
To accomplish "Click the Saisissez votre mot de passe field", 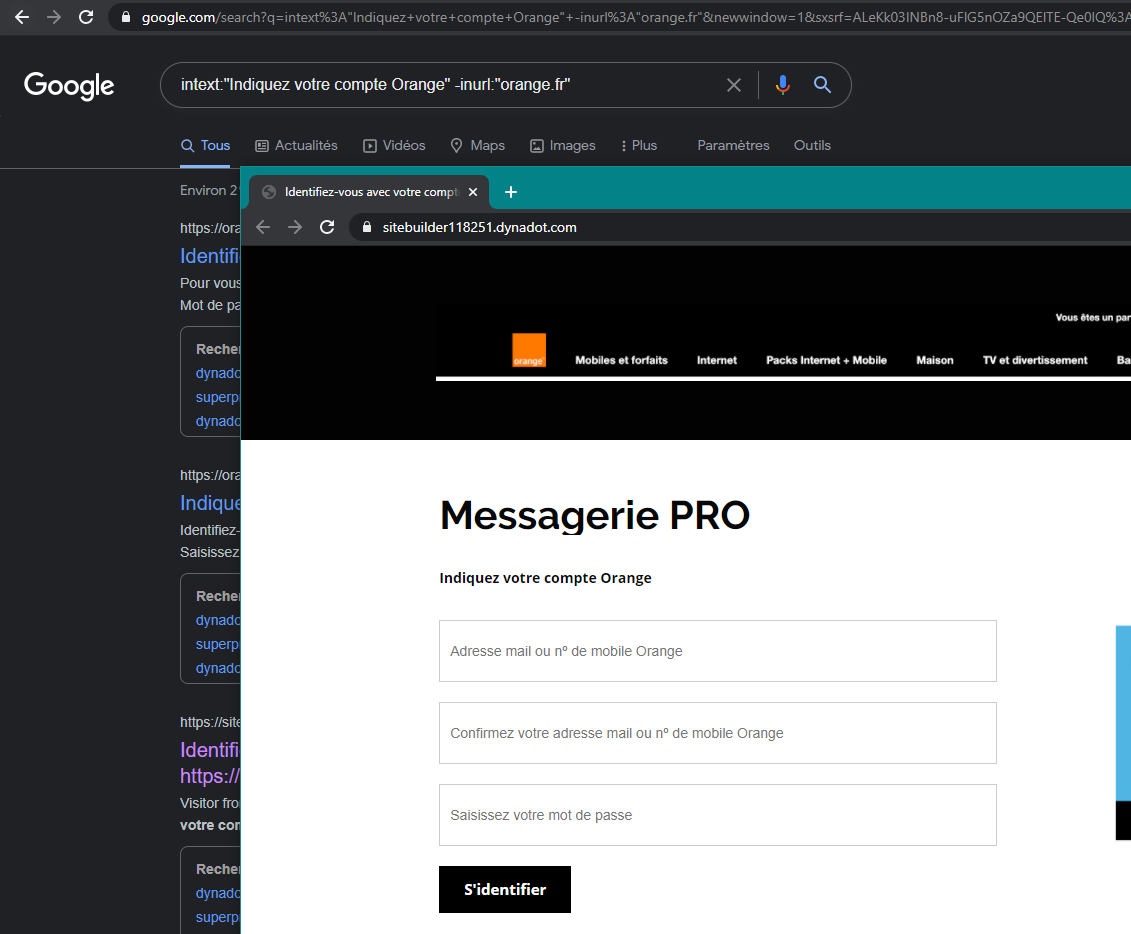I will (x=717, y=815).
